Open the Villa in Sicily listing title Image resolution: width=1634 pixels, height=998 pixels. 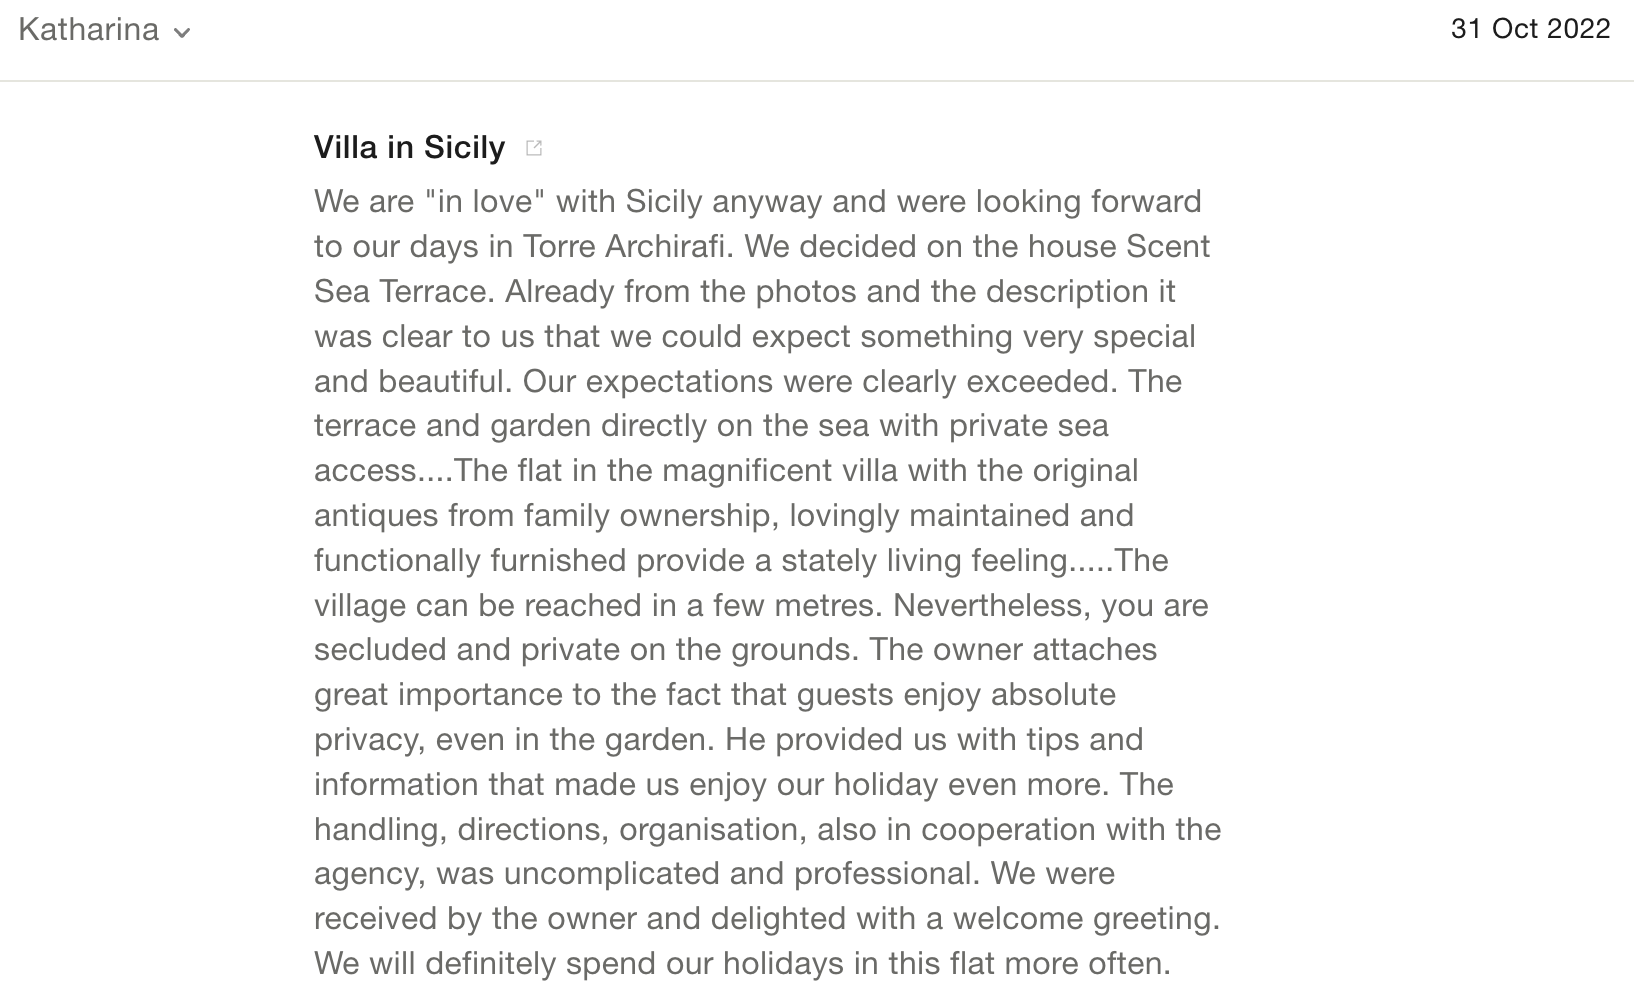(409, 148)
